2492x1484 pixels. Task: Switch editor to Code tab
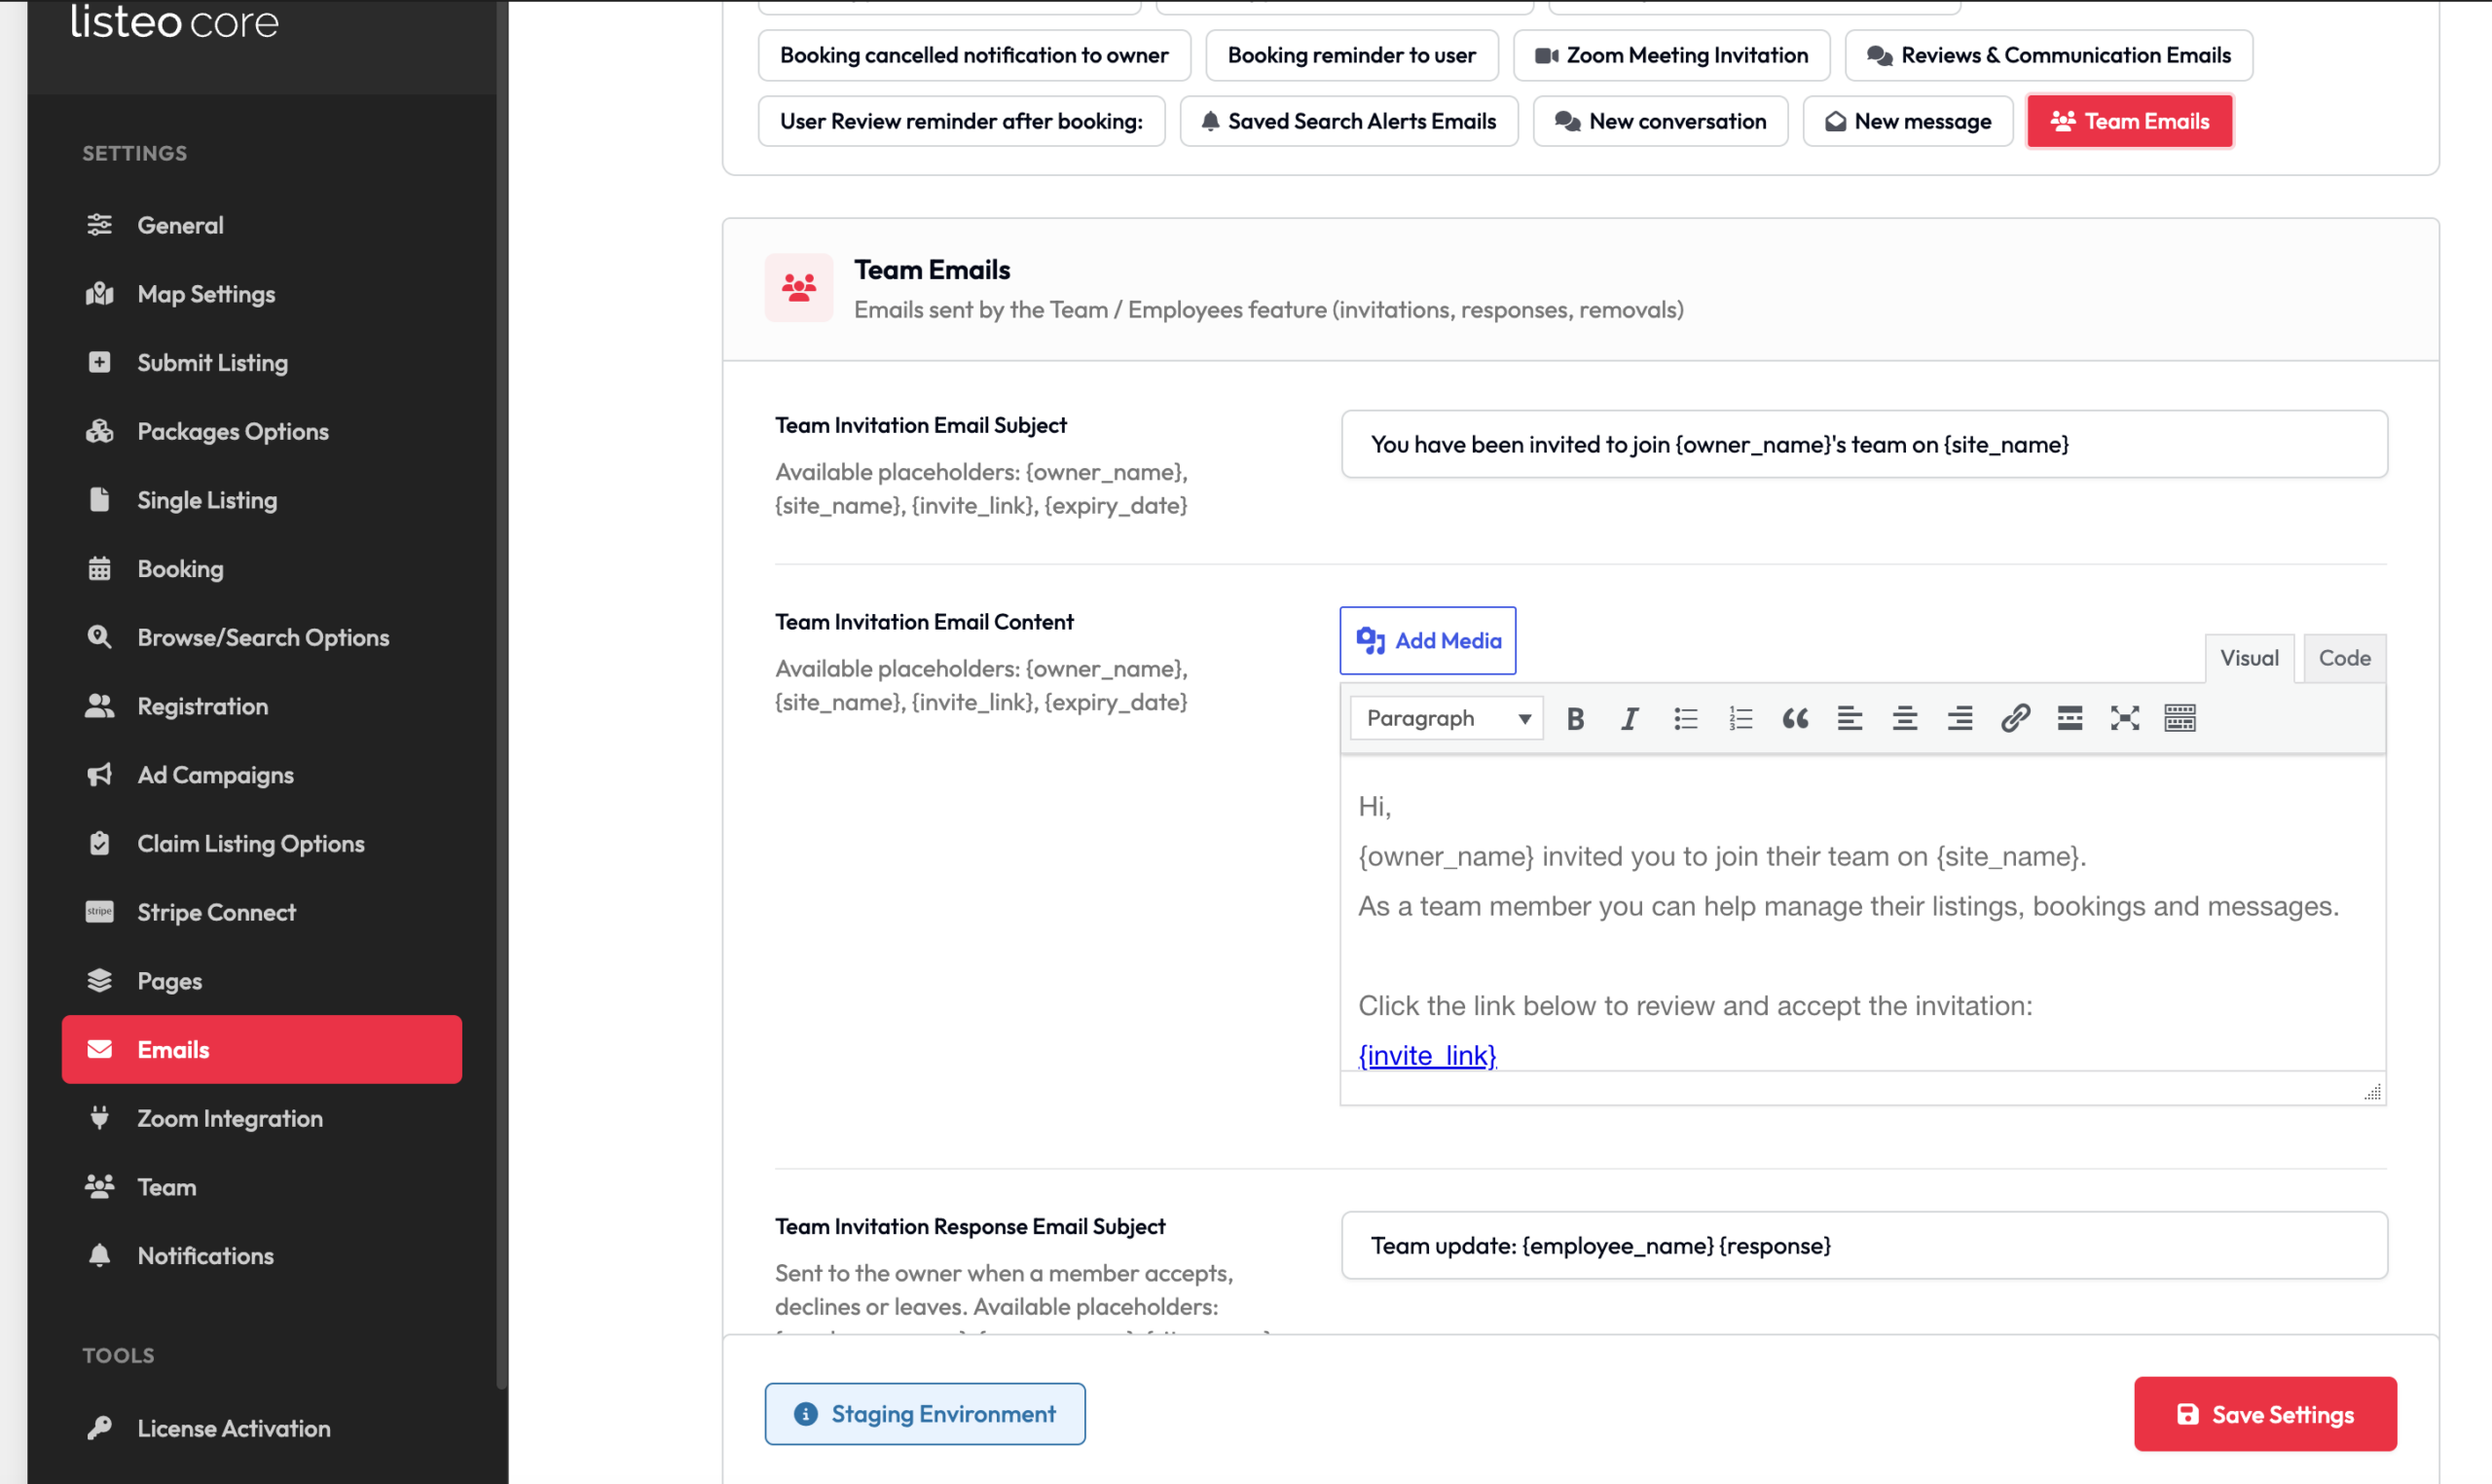2345,658
